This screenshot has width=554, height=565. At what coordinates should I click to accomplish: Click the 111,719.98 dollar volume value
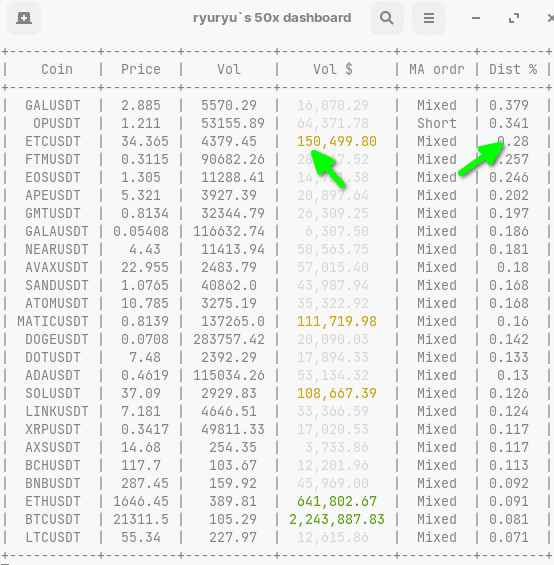coord(337,321)
